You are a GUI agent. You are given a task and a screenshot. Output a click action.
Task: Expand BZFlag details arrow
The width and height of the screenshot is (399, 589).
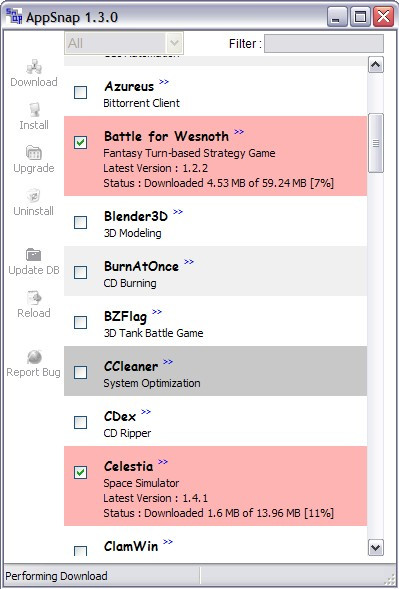(x=157, y=311)
